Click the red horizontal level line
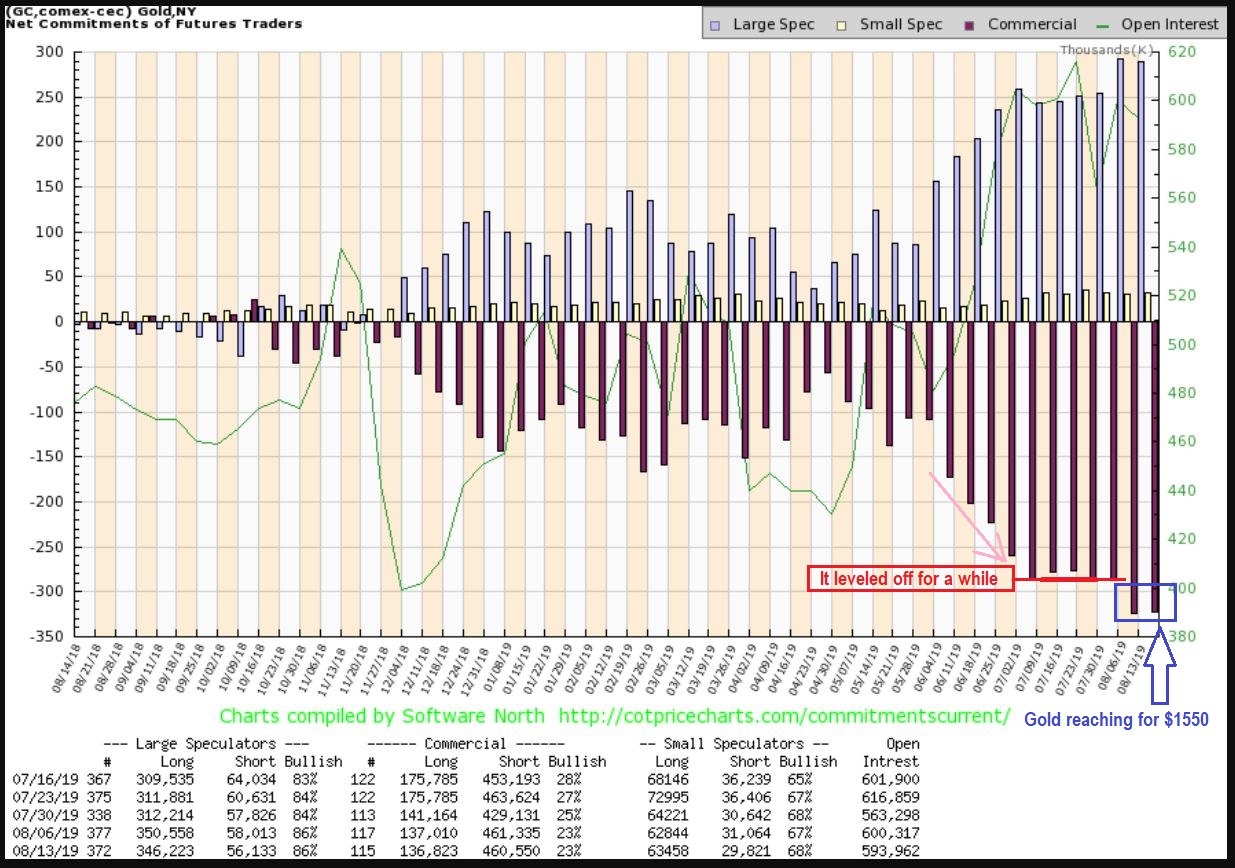This screenshot has height=868, width=1235. pyautogui.click(x=1070, y=578)
